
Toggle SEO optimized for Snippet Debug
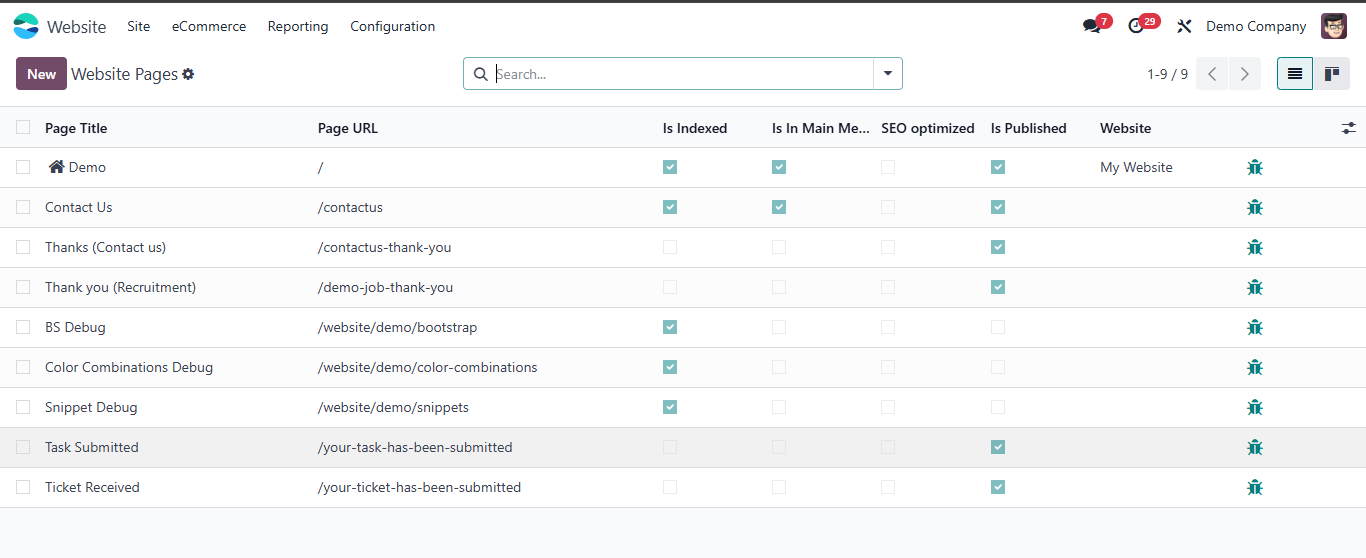[x=888, y=407]
